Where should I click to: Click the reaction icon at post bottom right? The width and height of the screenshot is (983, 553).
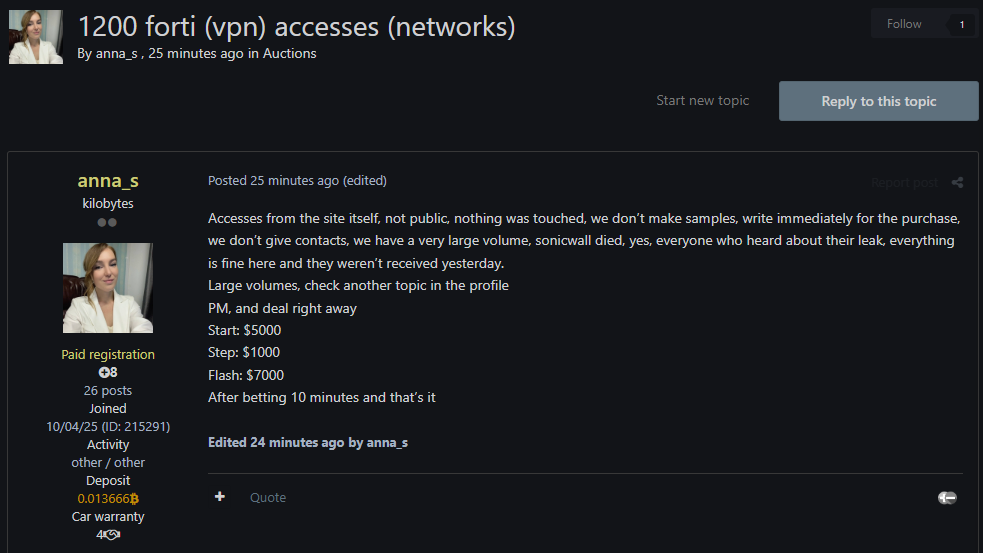(x=947, y=497)
